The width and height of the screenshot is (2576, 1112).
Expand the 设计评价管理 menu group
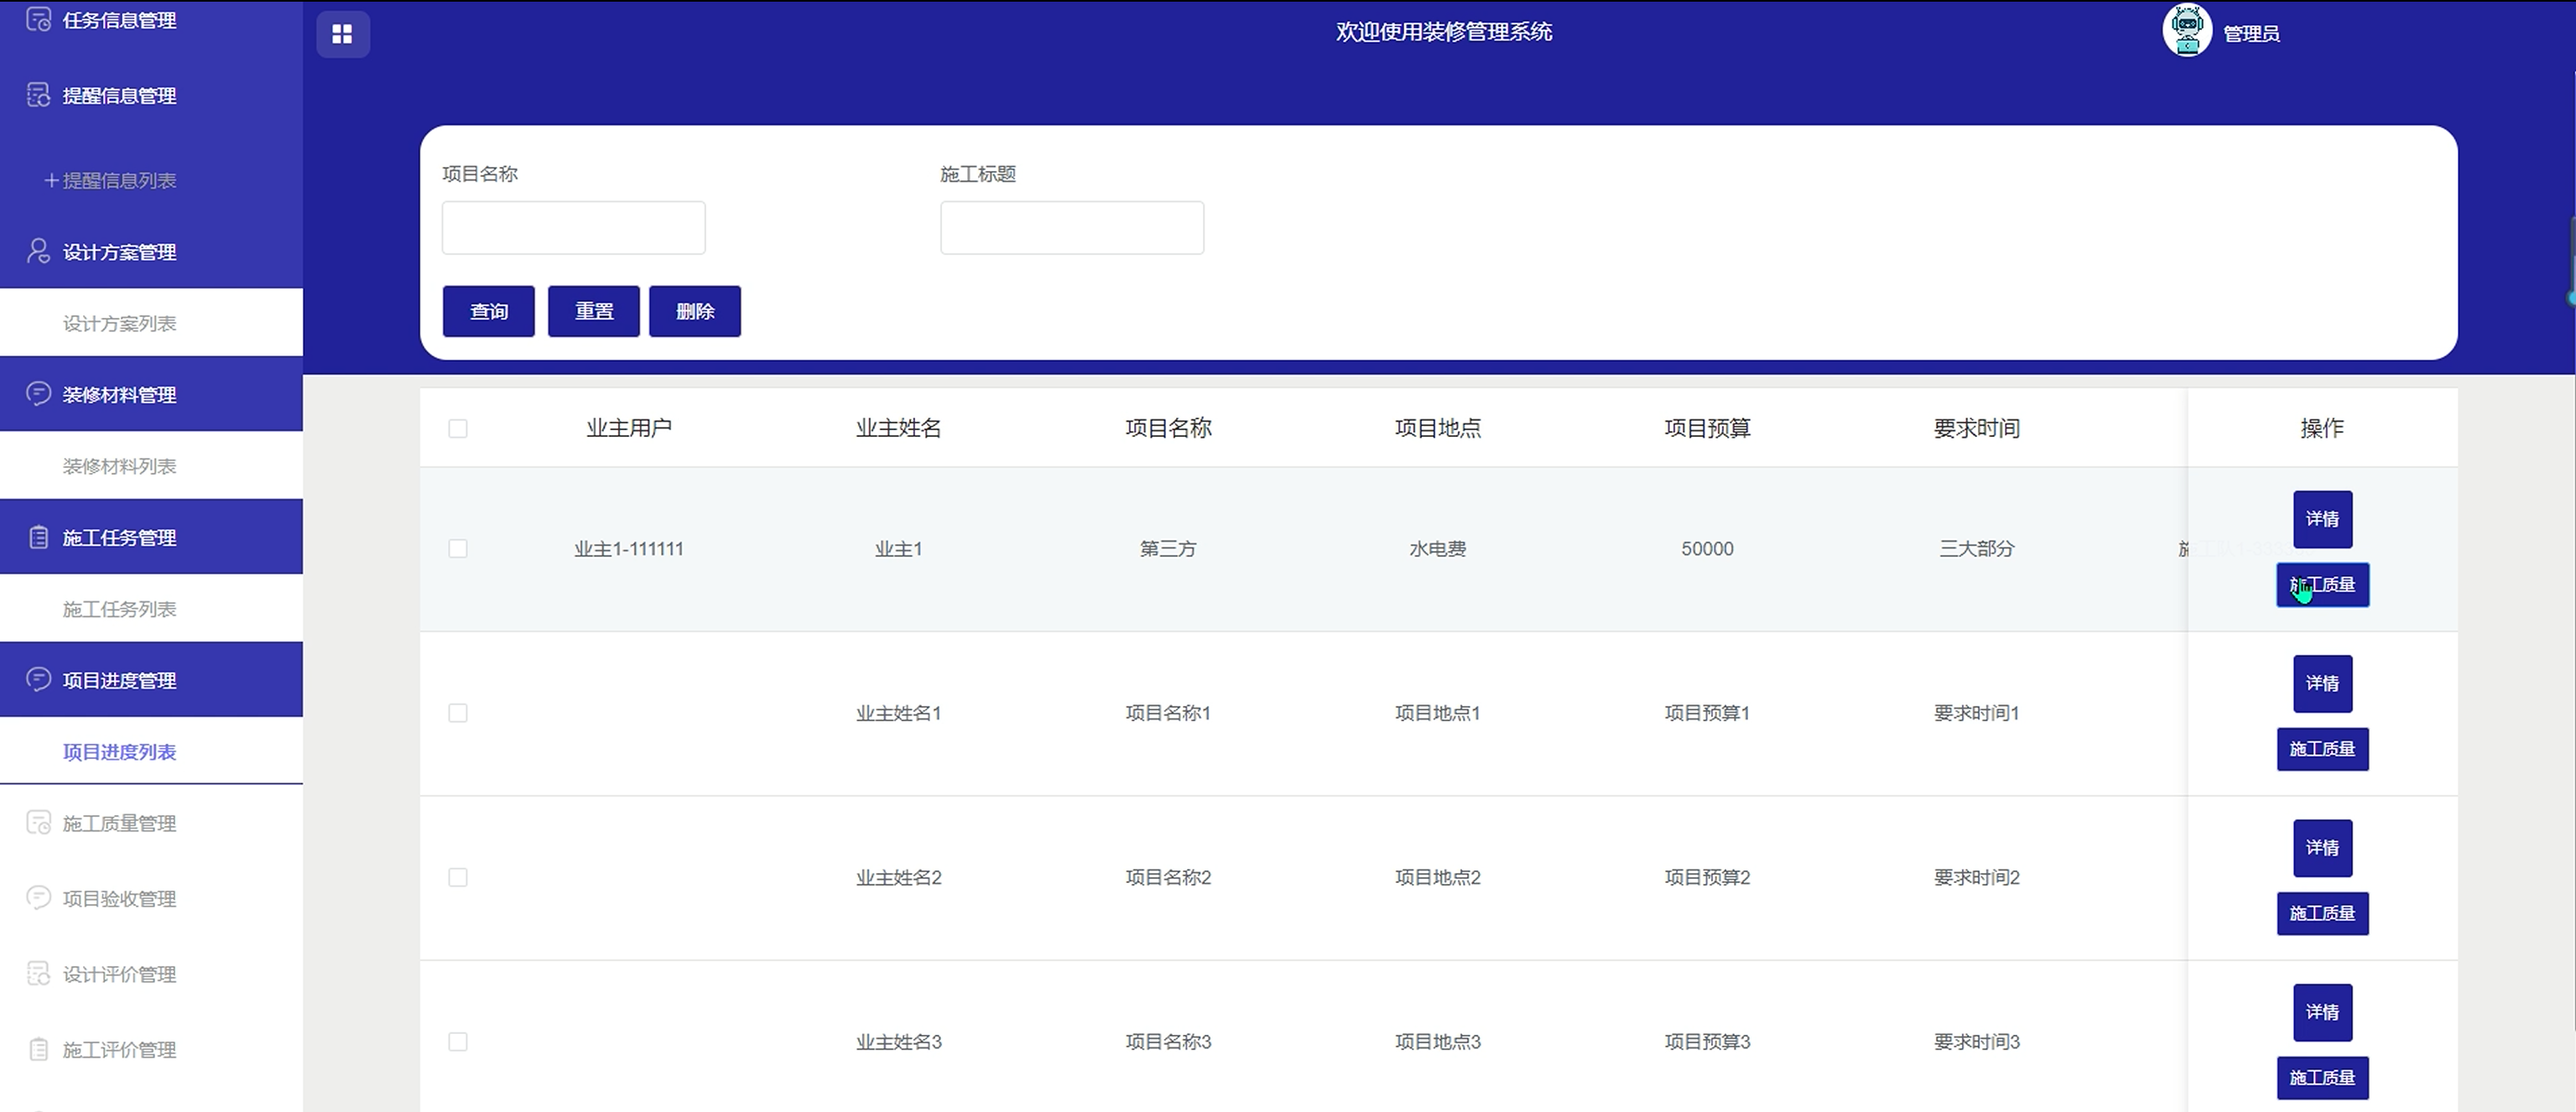(119, 974)
